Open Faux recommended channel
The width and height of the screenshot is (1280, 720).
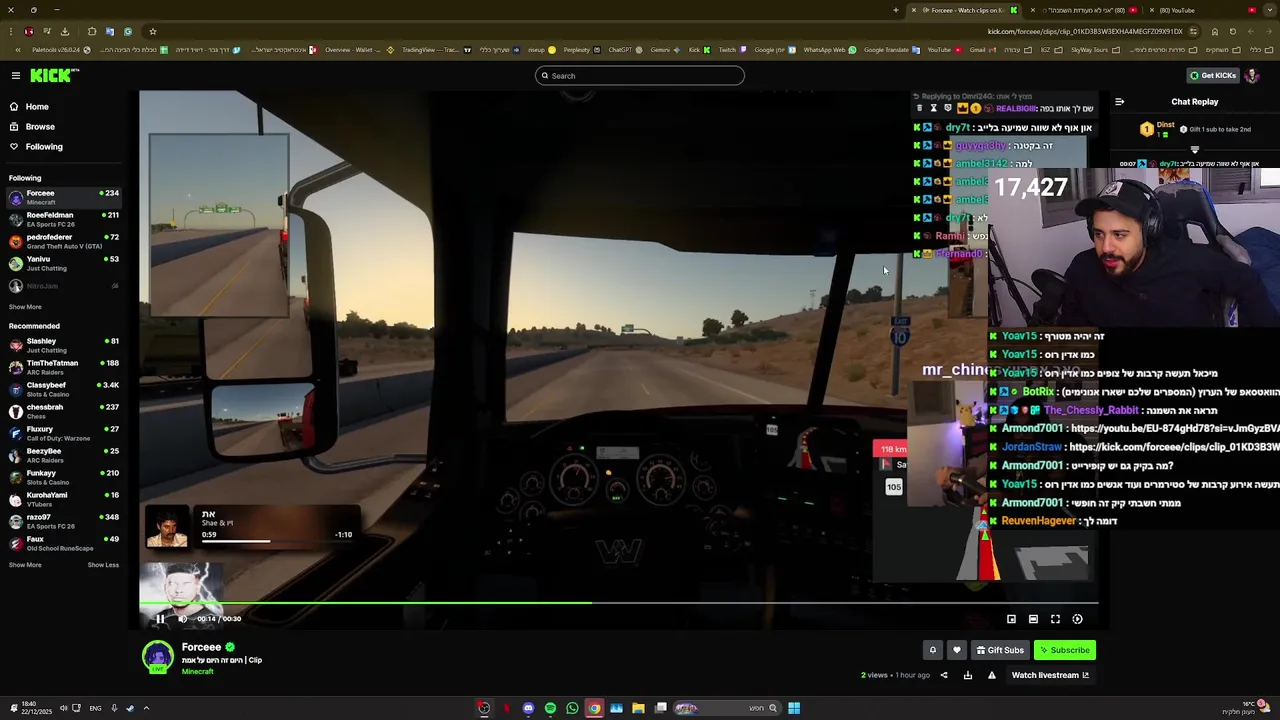64,543
